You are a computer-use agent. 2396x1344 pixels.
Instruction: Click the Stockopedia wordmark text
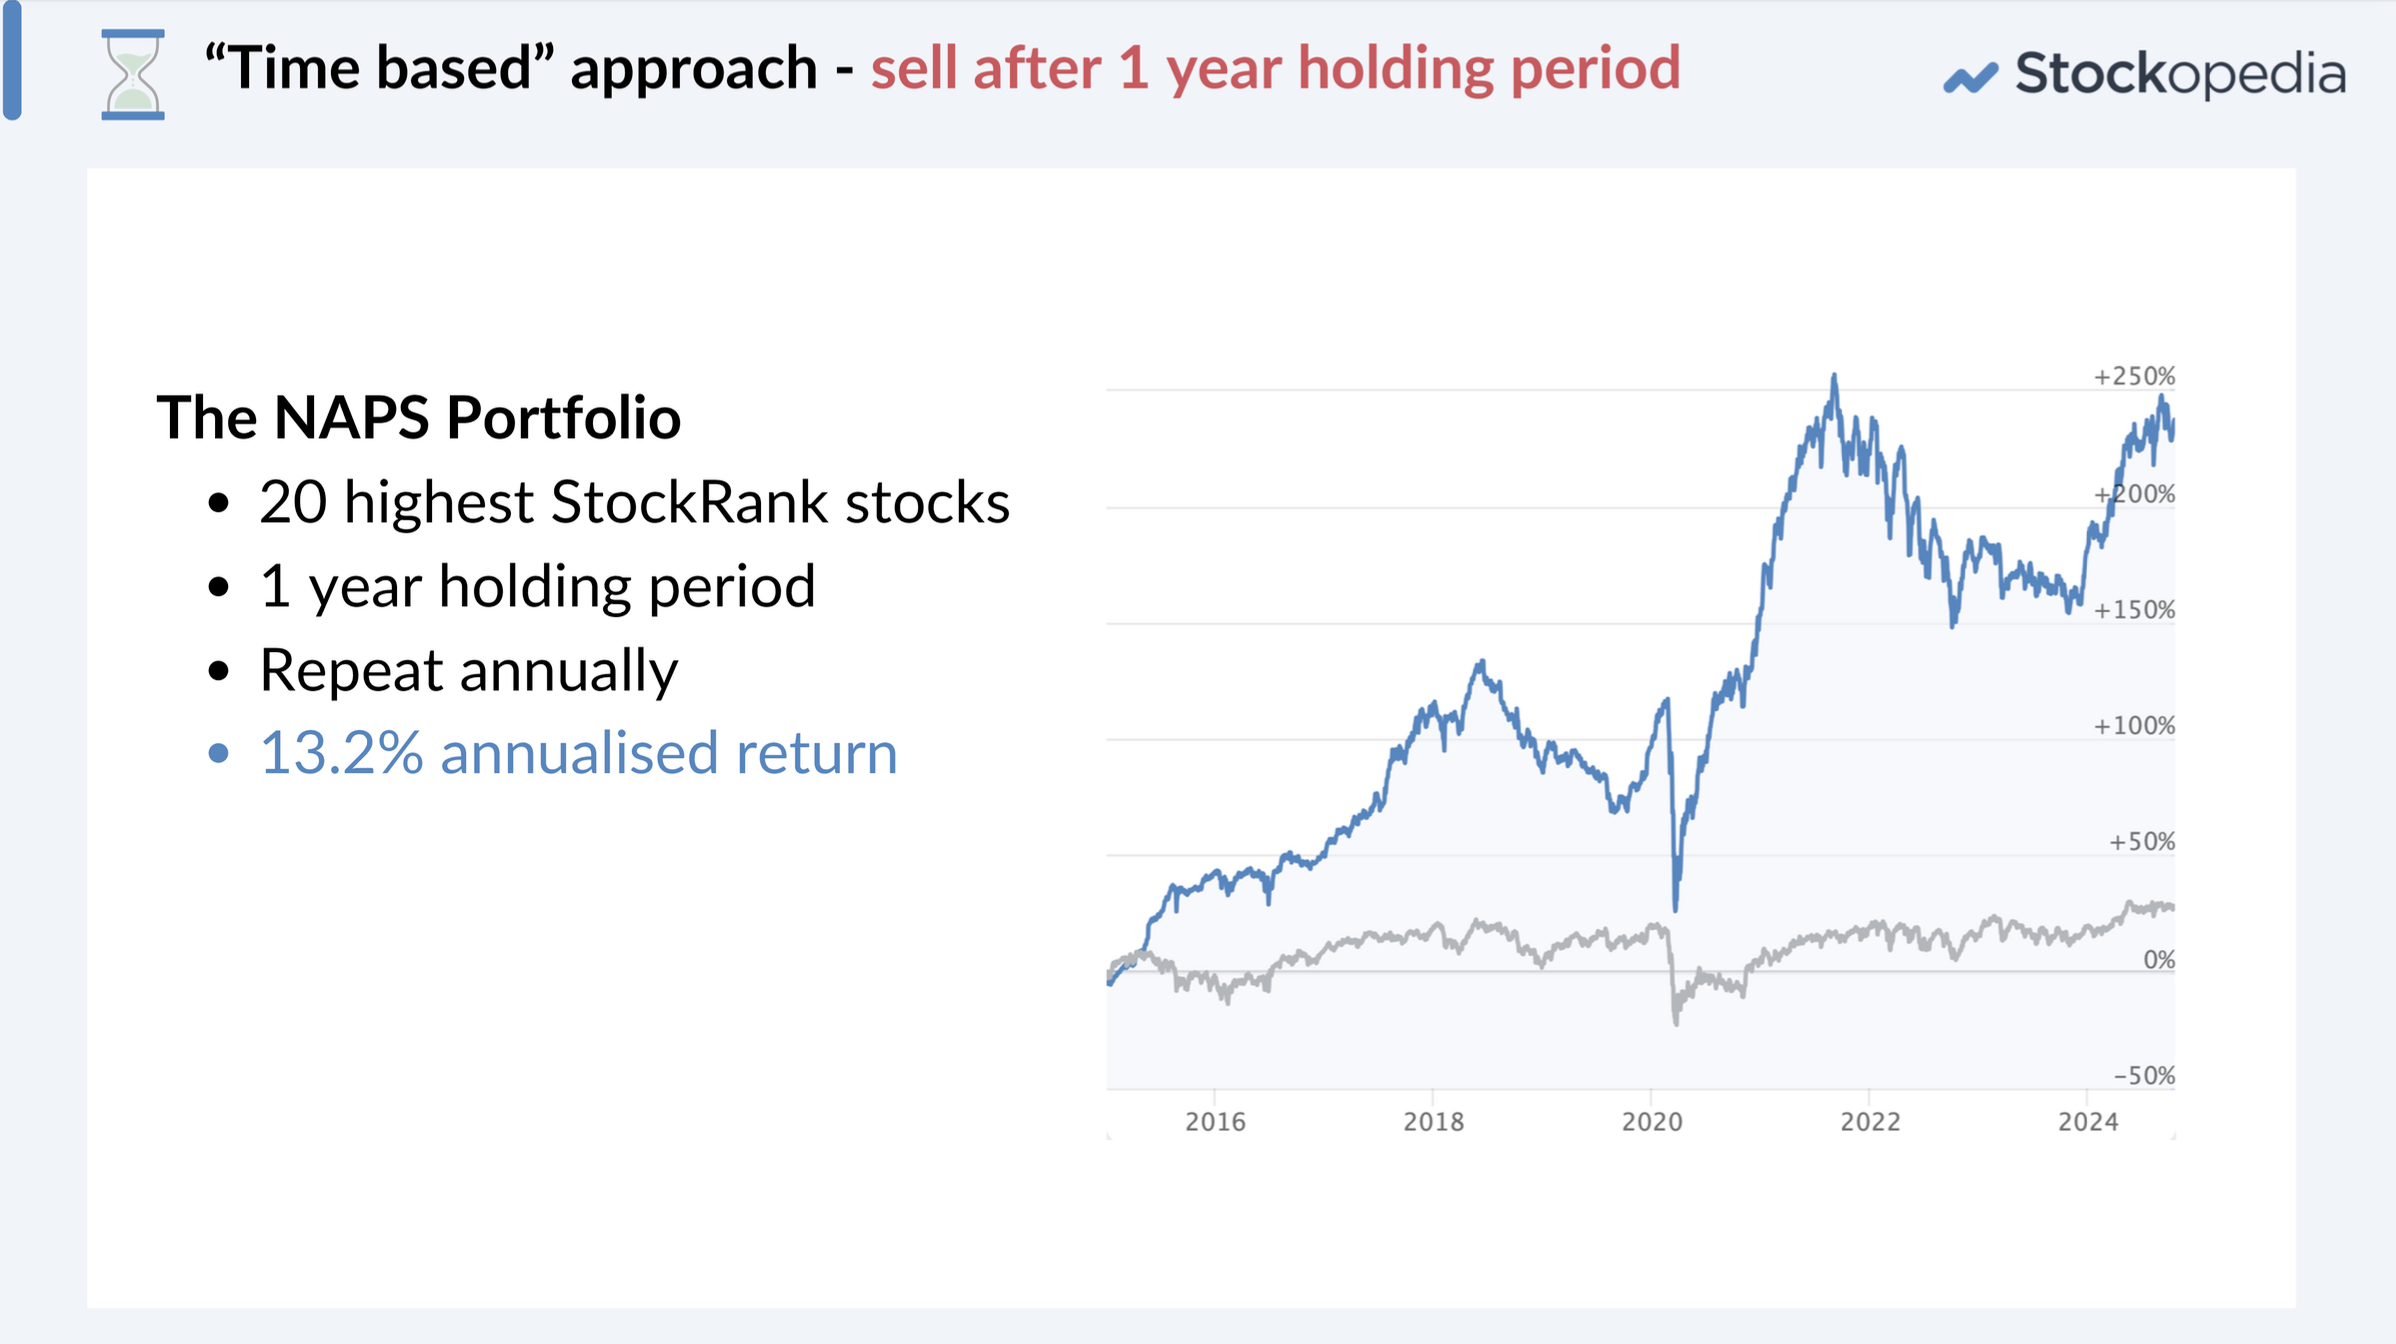(x=2180, y=74)
